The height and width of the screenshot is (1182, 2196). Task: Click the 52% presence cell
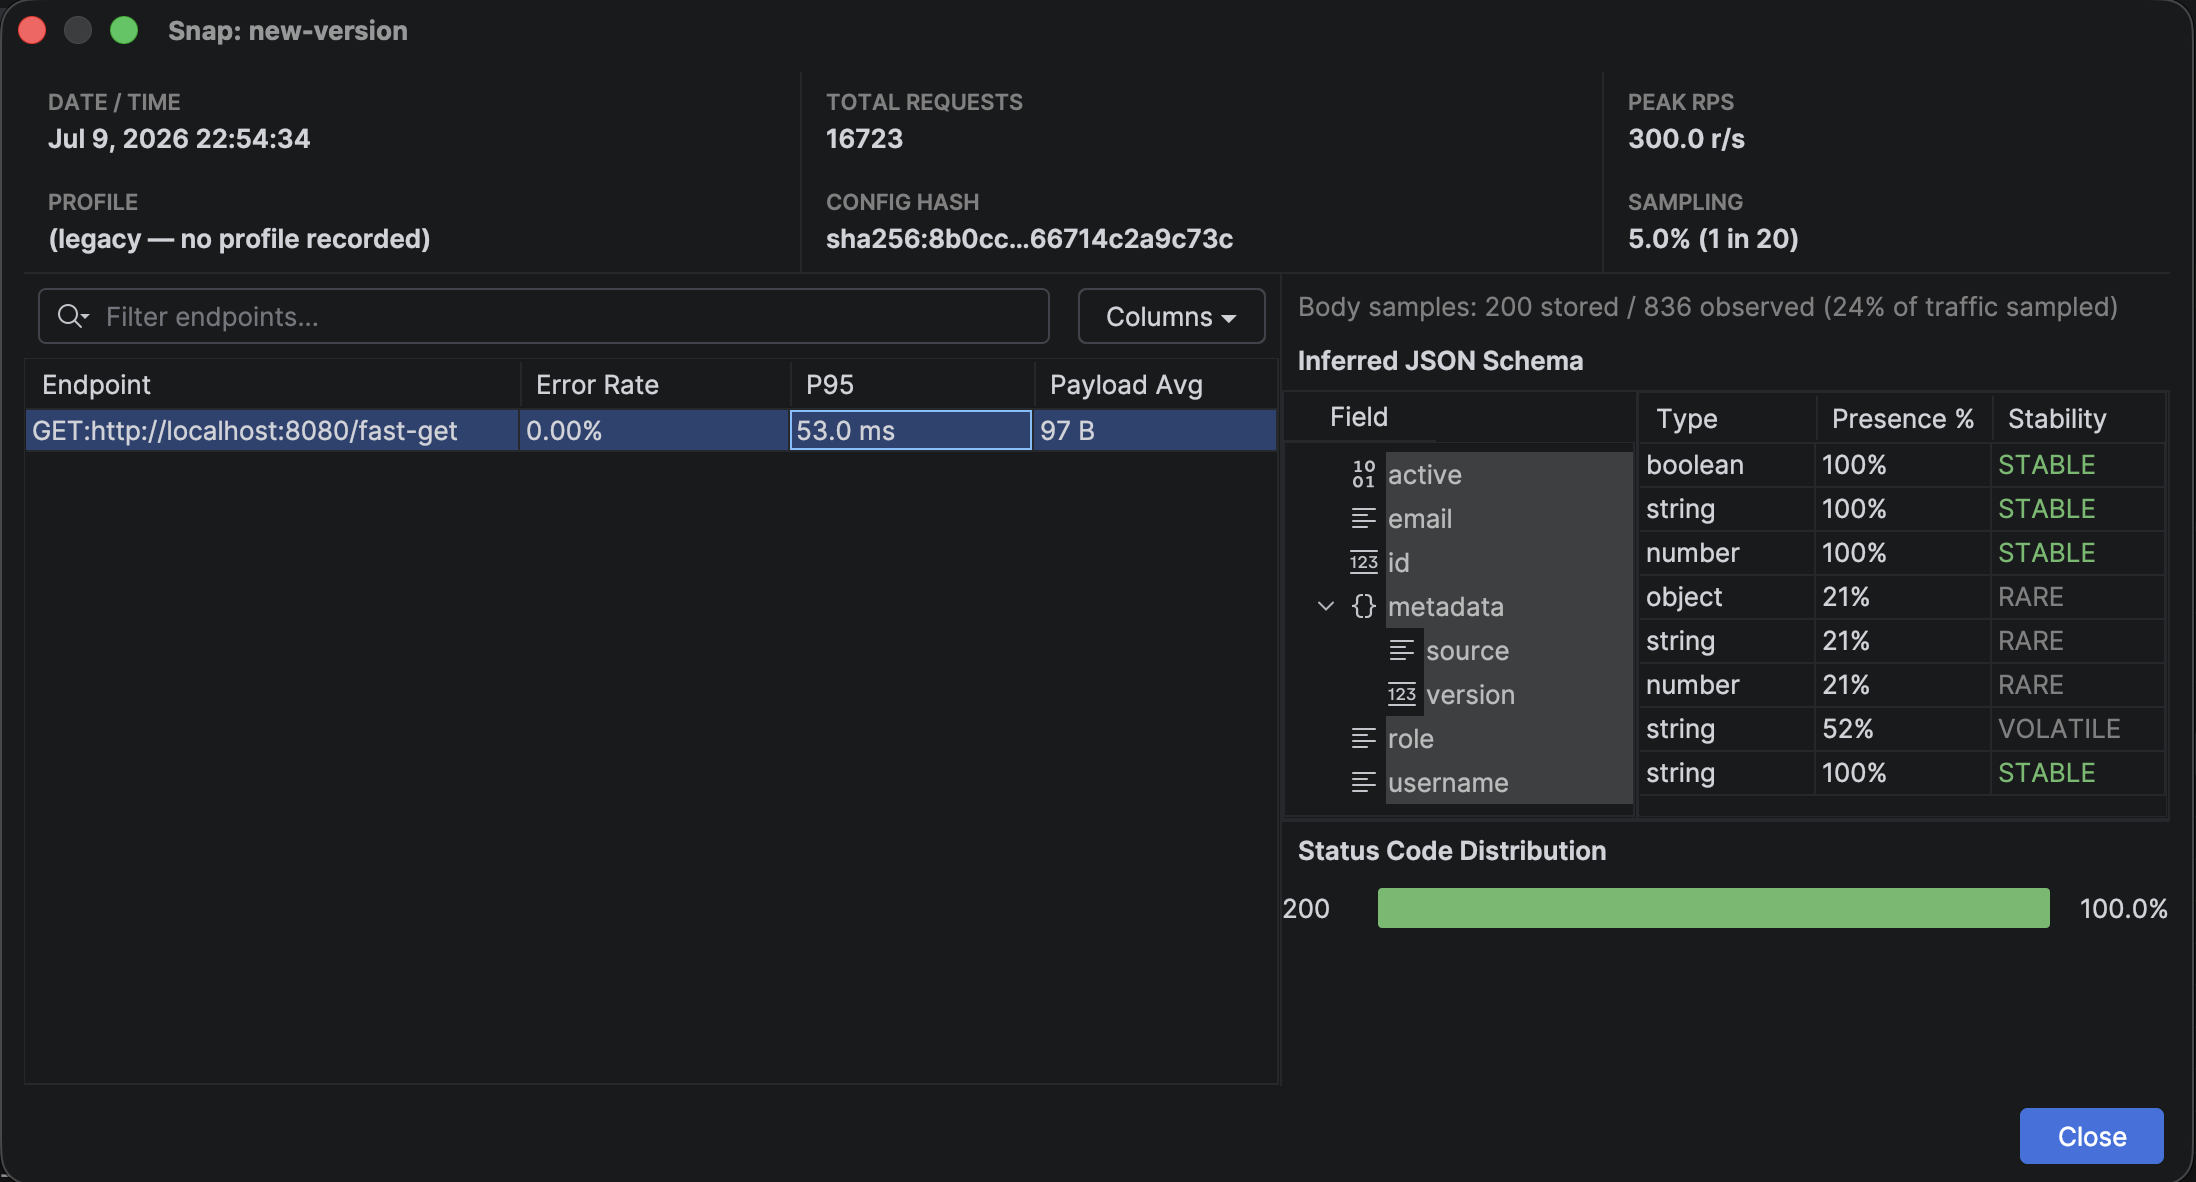(x=1903, y=729)
